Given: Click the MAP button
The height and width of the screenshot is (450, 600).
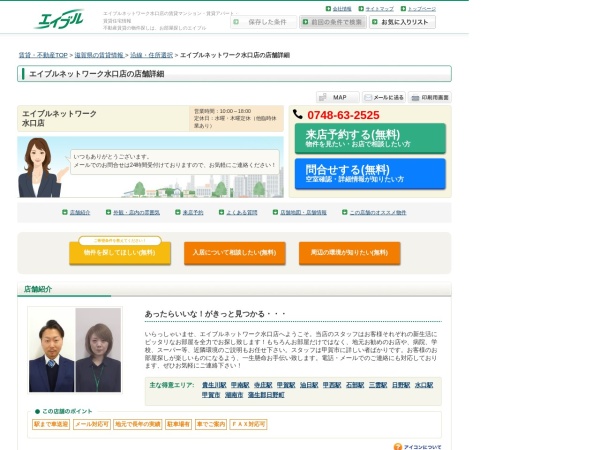Looking at the screenshot, I should pos(338,98).
